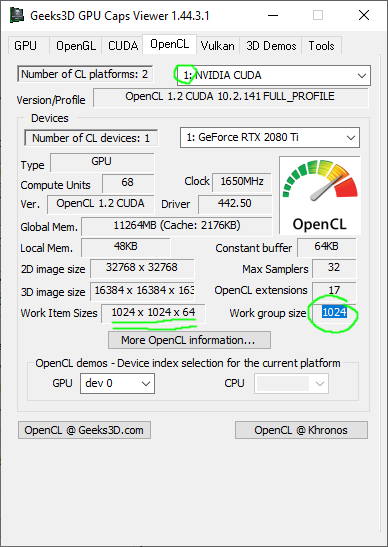Screen dimensions: 388x547
Task: Open the Tools tab
Action: [321, 46]
